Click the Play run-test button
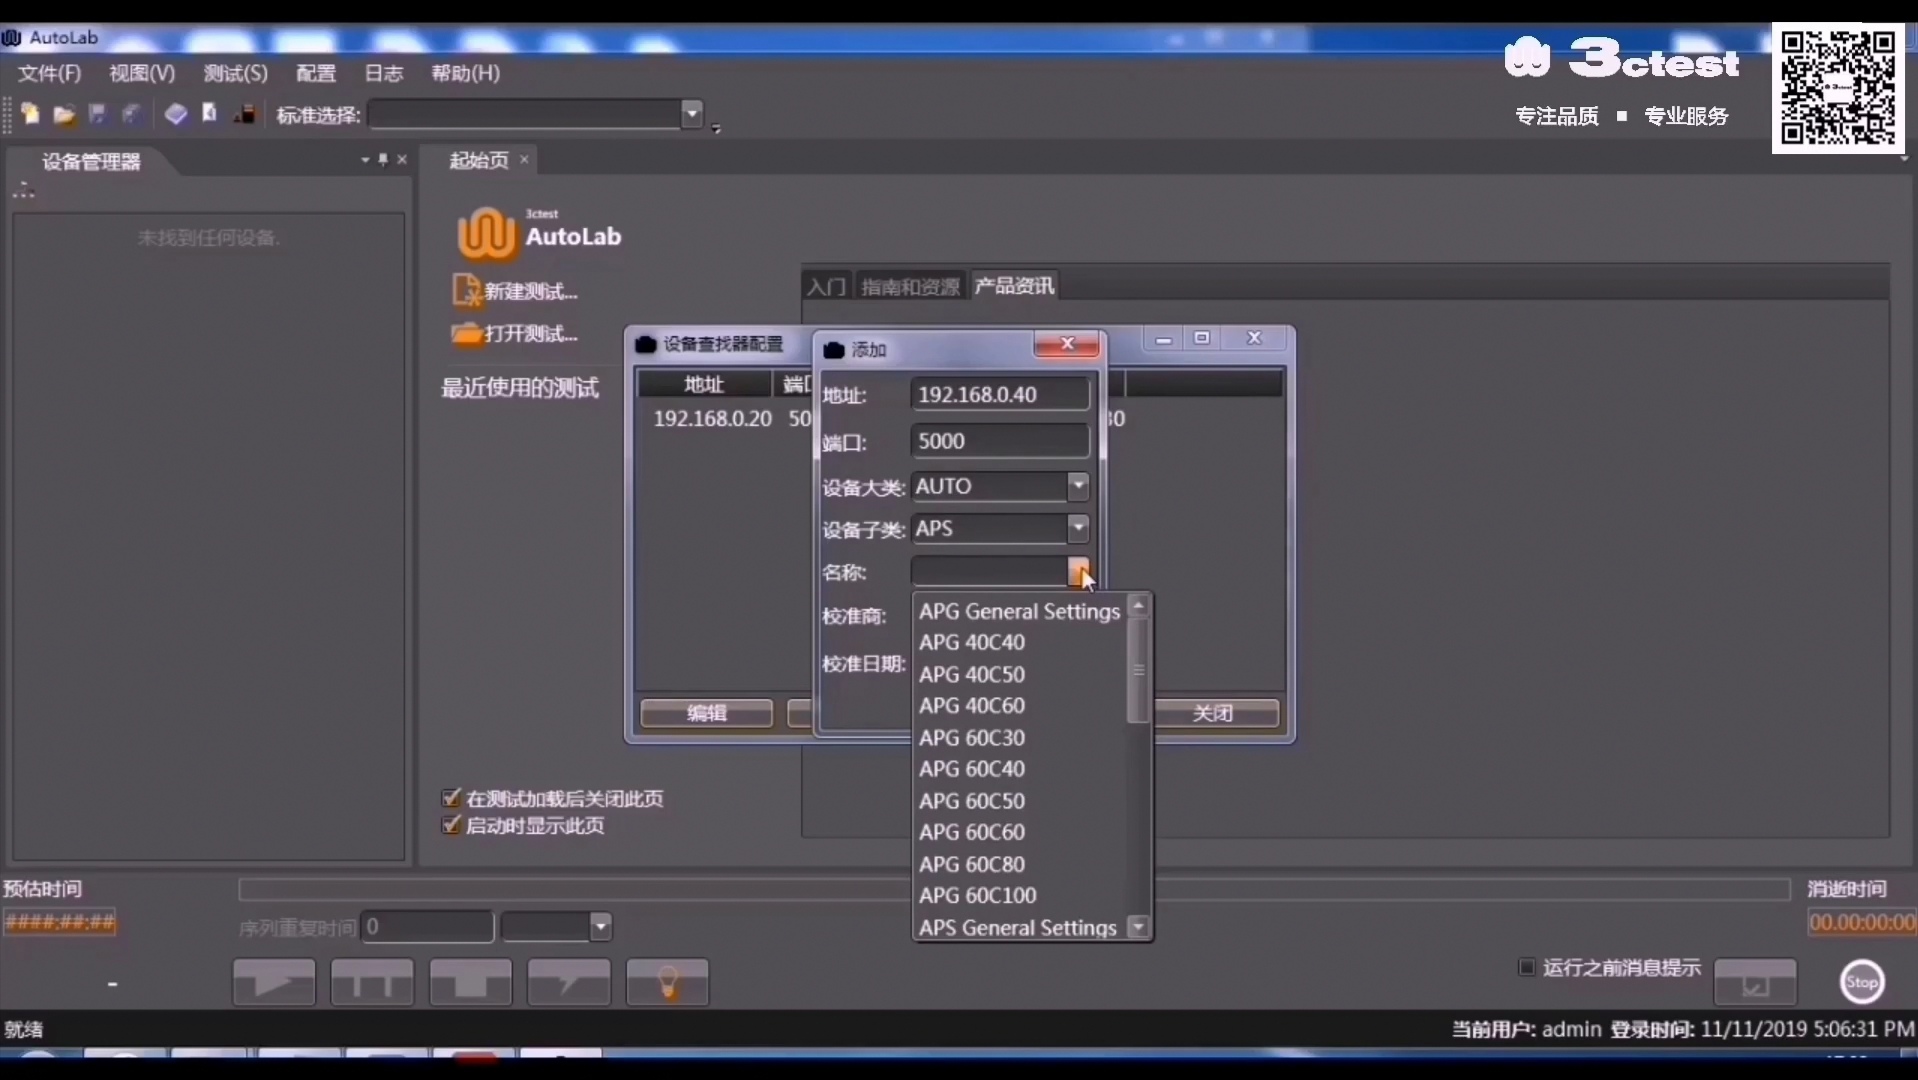 click(x=274, y=982)
